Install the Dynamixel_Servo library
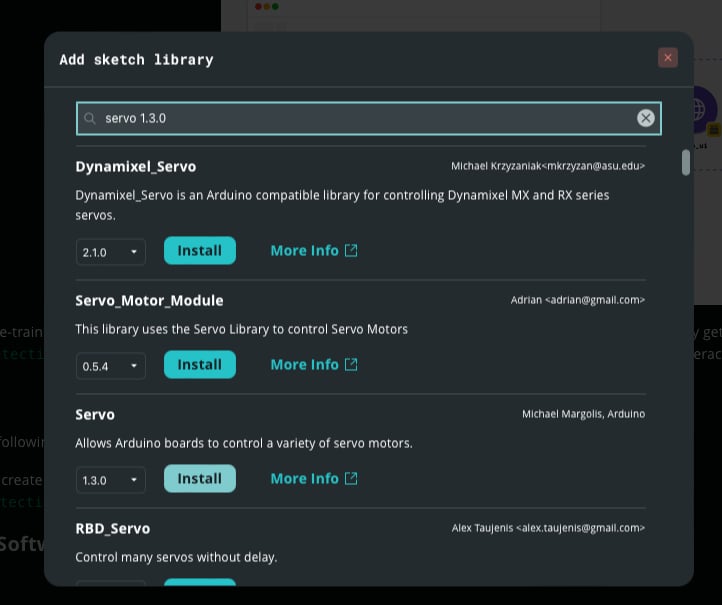Image resolution: width=722 pixels, height=605 pixels. (199, 250)
